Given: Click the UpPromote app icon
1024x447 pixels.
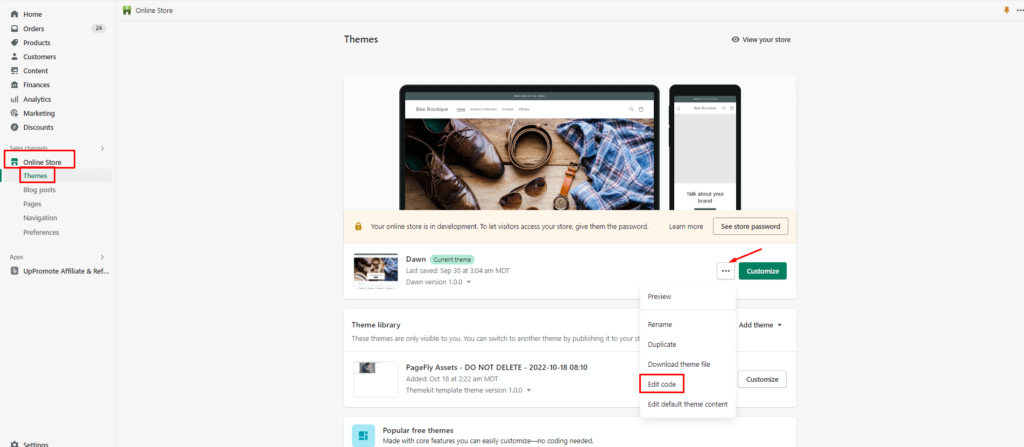Looking at the screenshot, I should pyautogui.click(x=14, y=271).
